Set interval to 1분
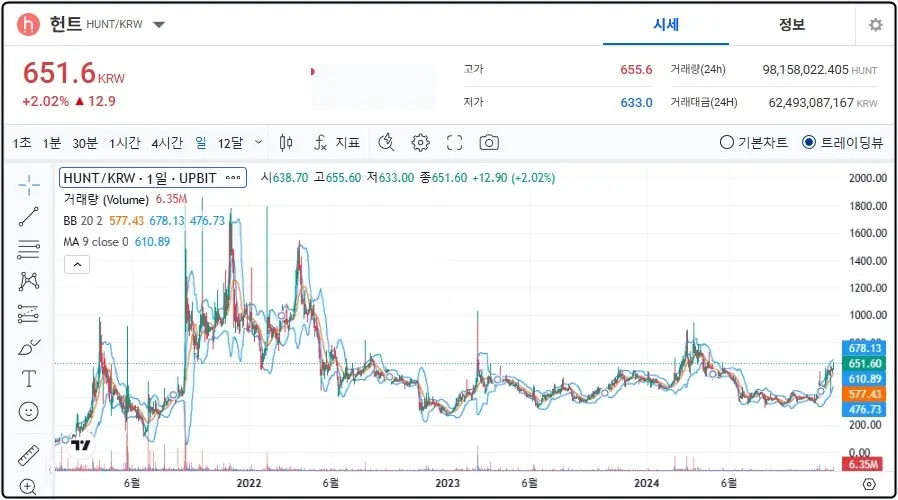This screenshot has width=898, height=500. (x=52, y=143)
